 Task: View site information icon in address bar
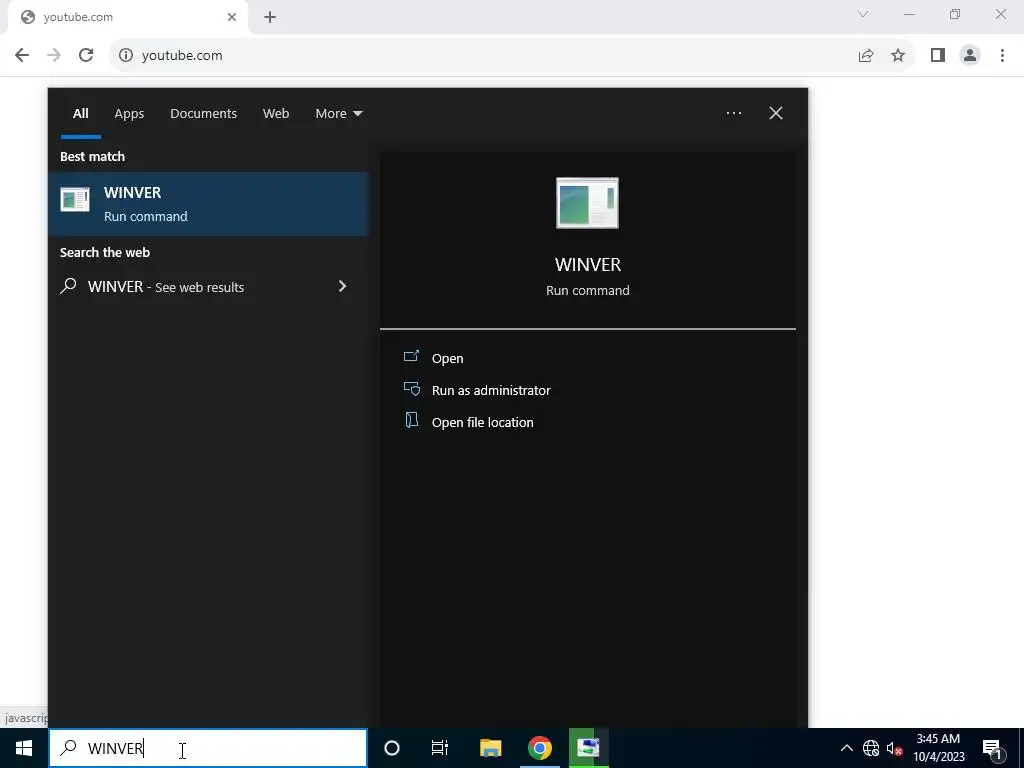(125, 56)
